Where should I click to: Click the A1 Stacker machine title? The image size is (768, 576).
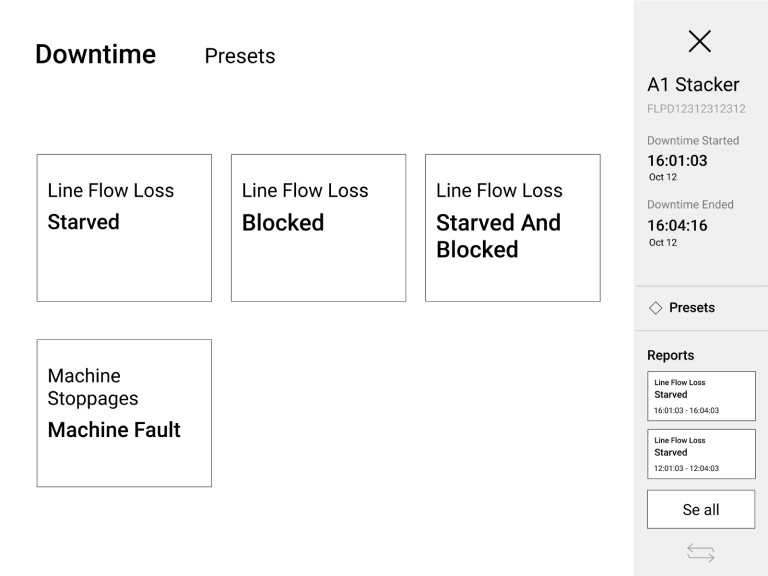693,85
